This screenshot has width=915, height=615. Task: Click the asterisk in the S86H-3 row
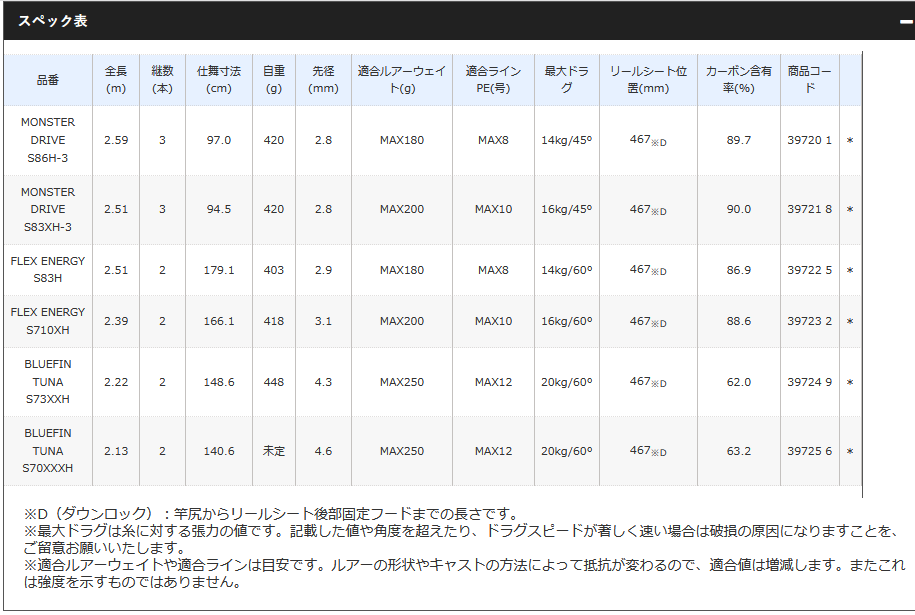(x=850, y=141)
